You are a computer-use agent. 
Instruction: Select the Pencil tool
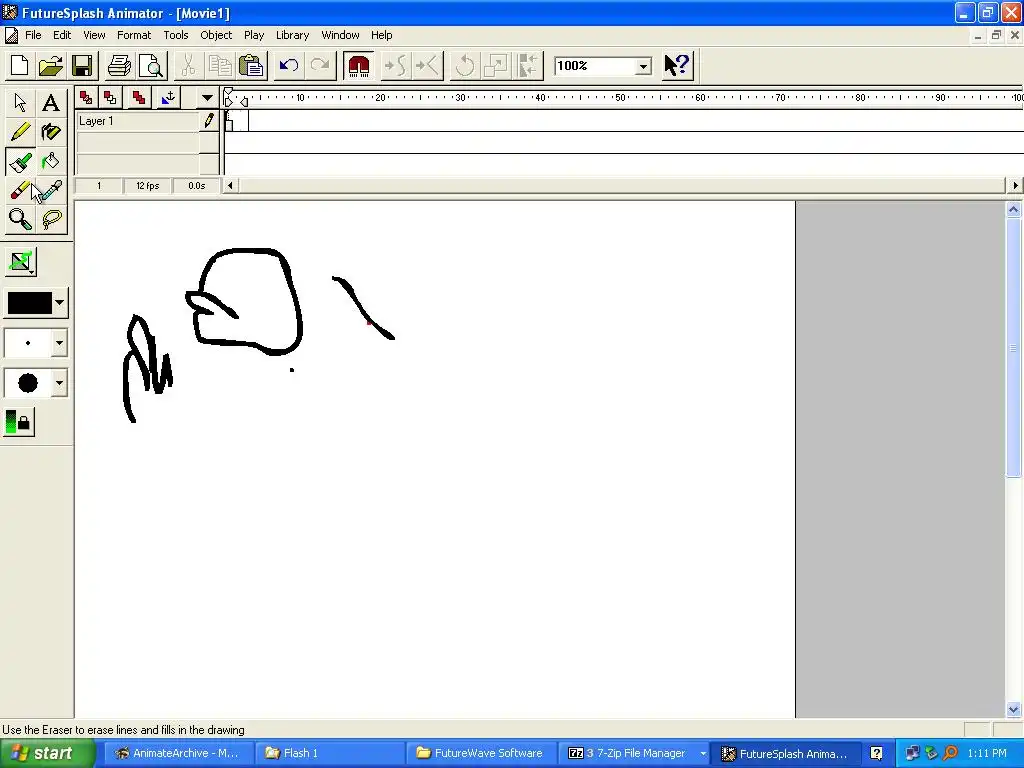pyautogui.click(x=20, y=132)
